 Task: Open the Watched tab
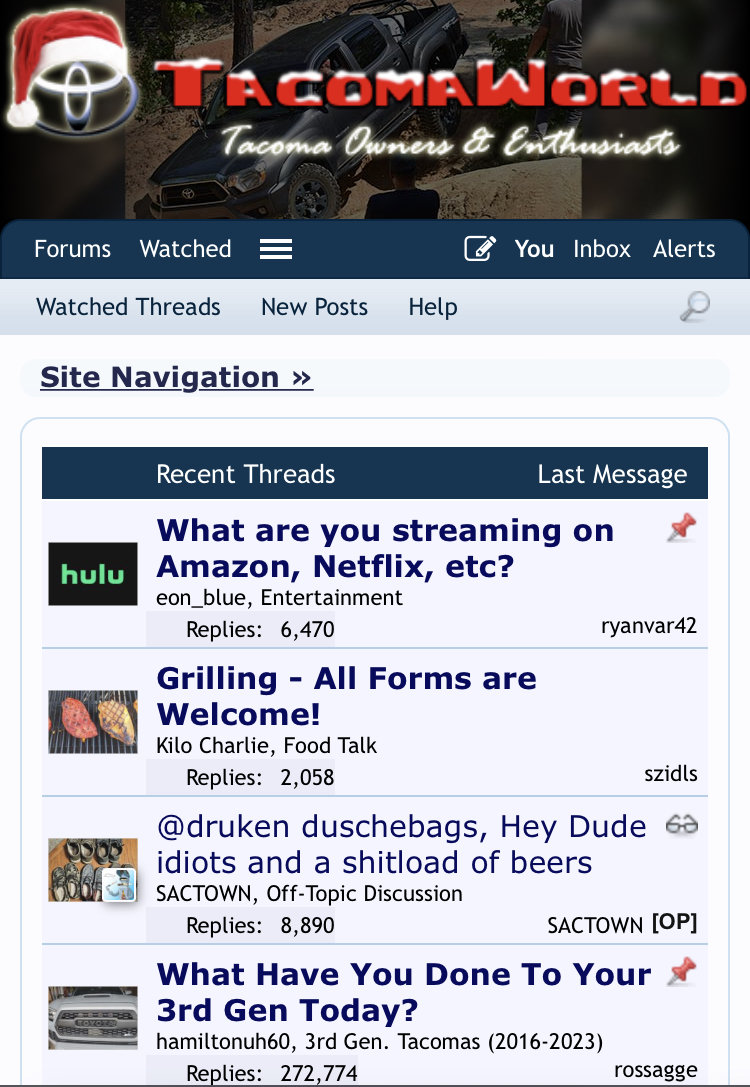pyautogui.click(x=185, y=249)
